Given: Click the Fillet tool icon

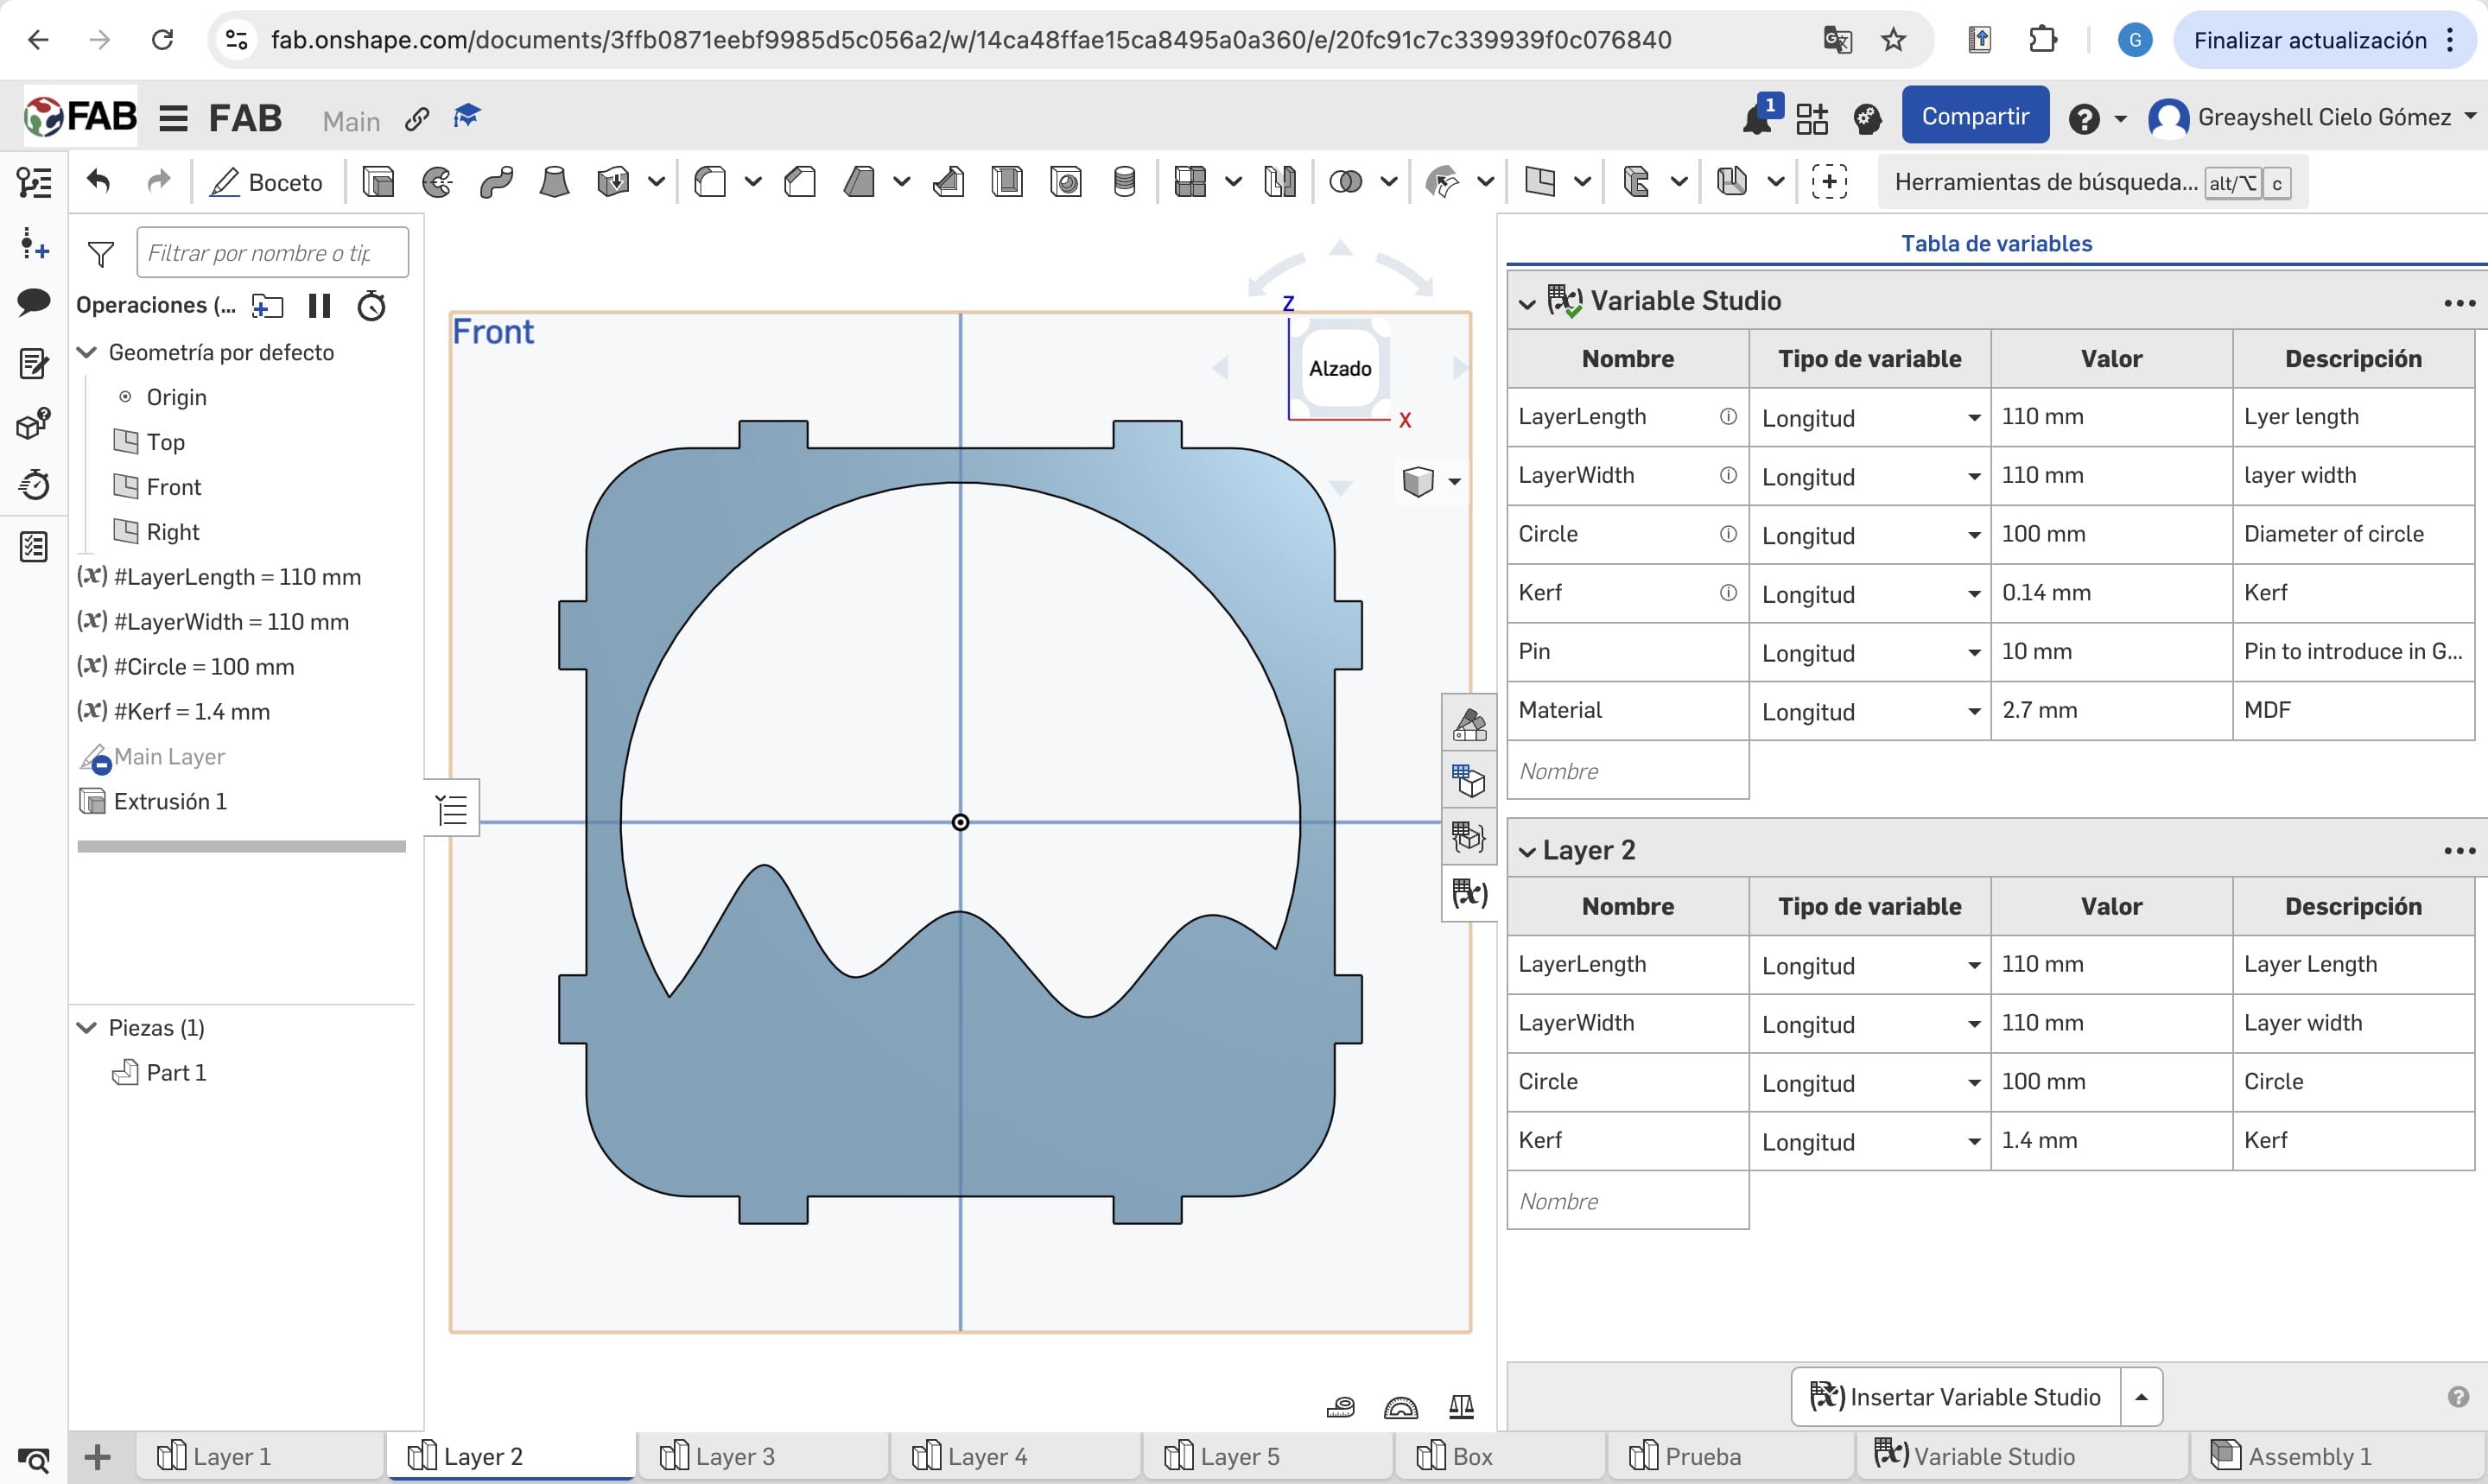Looking at the screenshot, I should tap(710, 182).
